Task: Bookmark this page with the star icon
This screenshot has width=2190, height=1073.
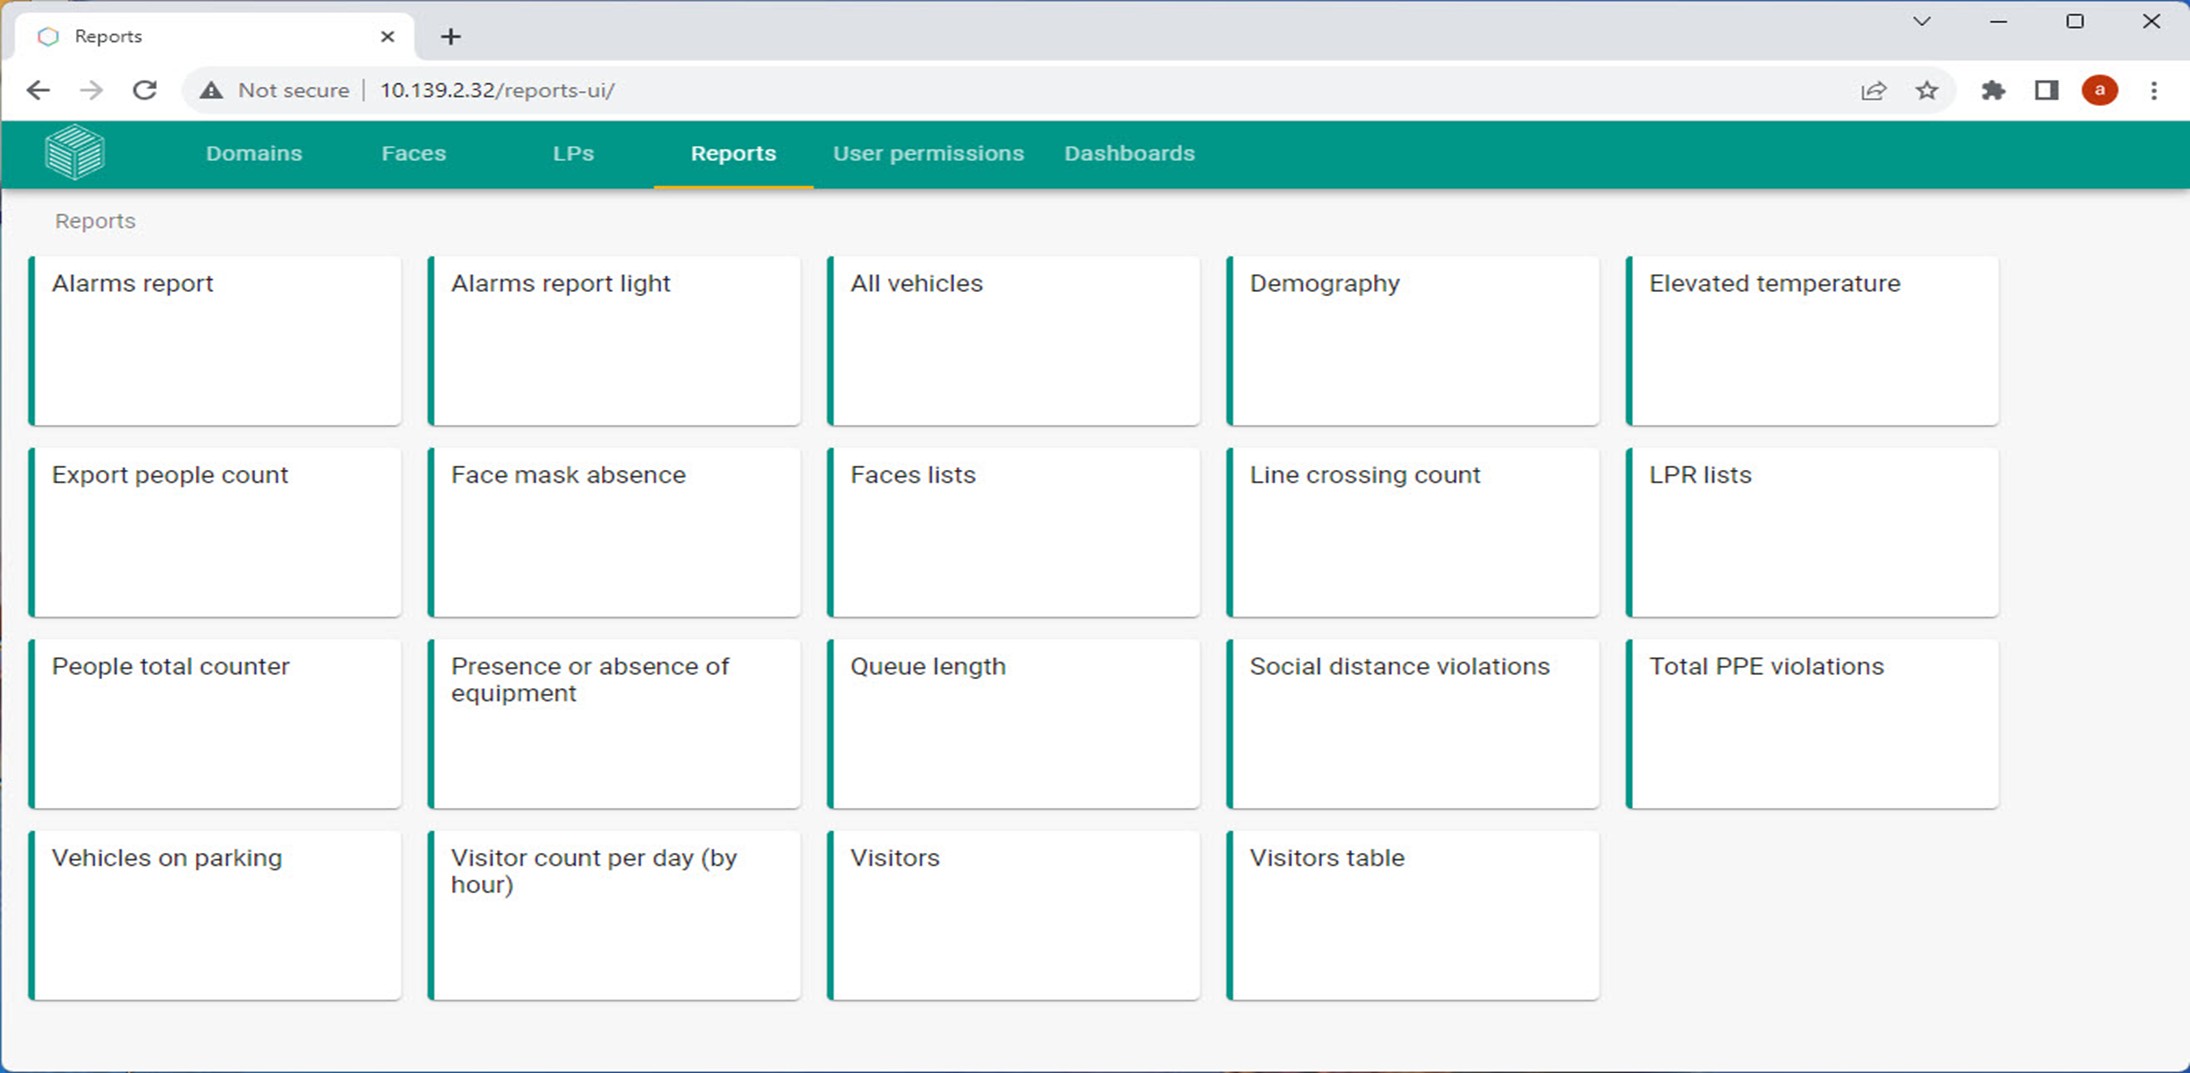Action: [1926, 90]
